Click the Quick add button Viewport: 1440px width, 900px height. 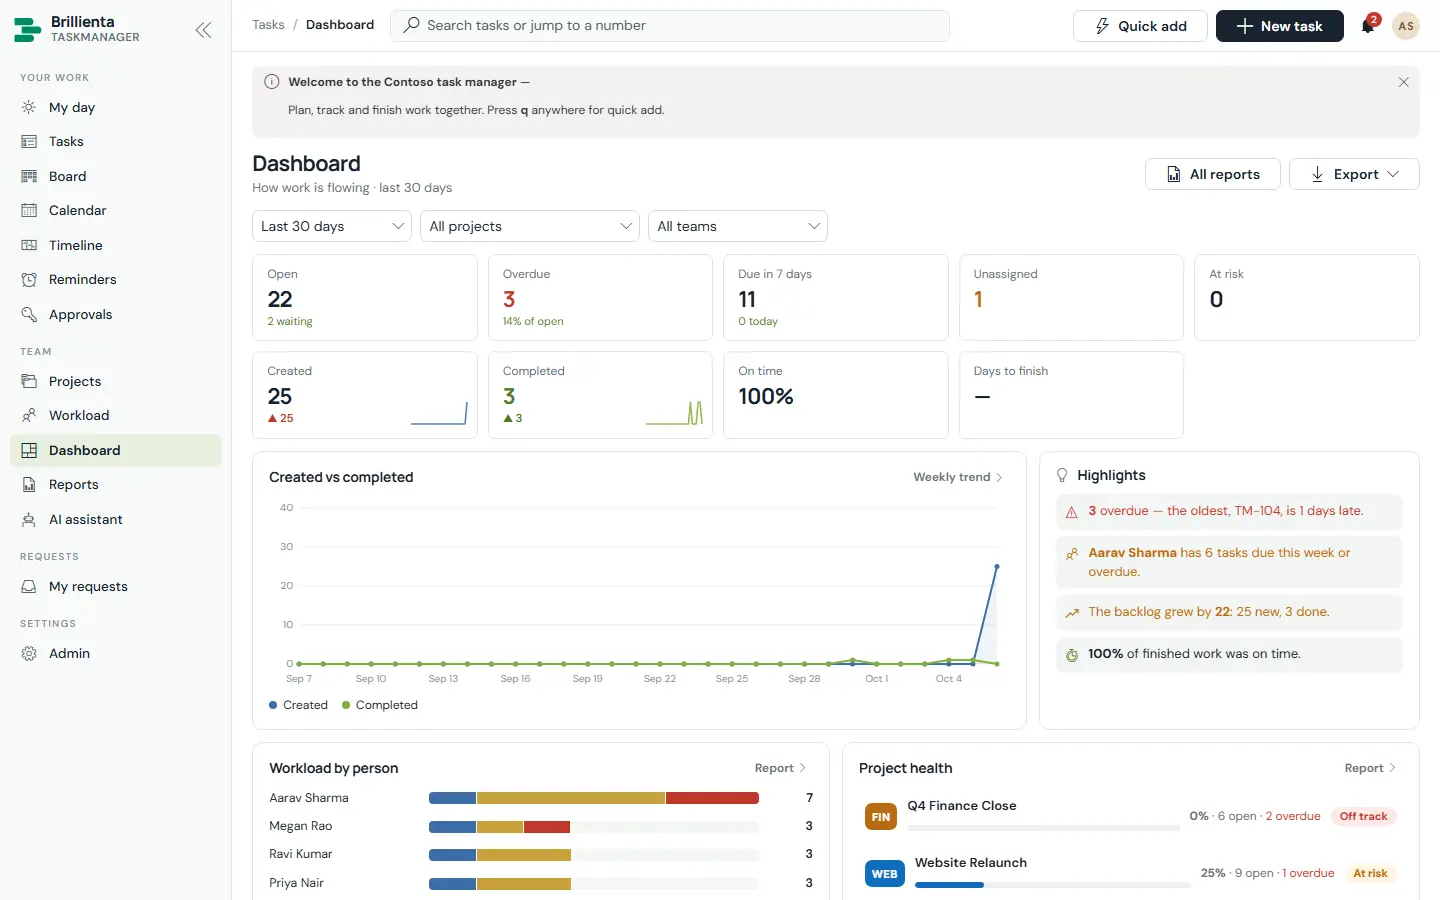point(1140,26)
